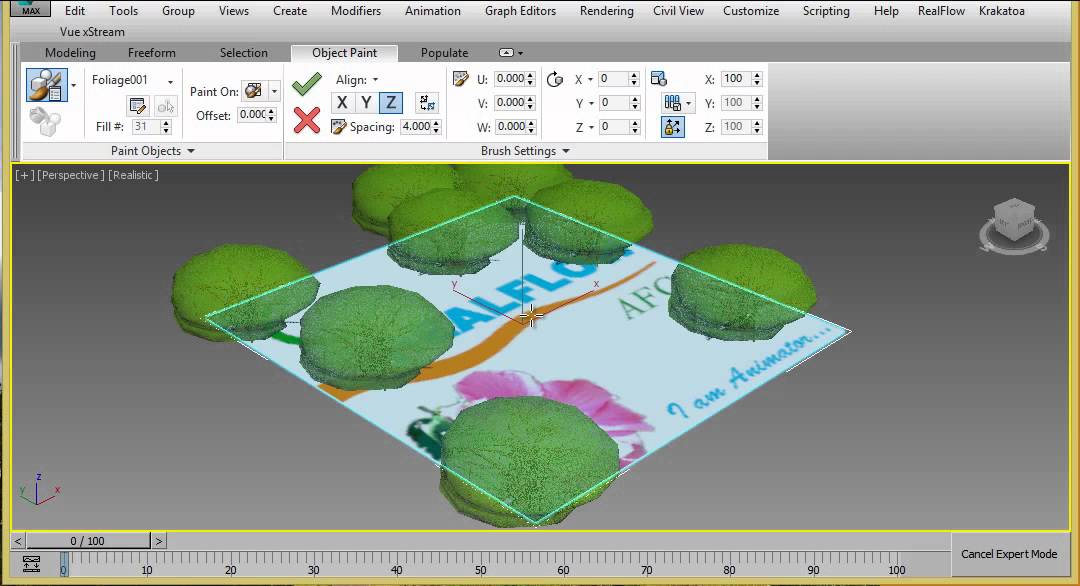Click the Paint With Selected Objects tool icon

pos(47,85)
